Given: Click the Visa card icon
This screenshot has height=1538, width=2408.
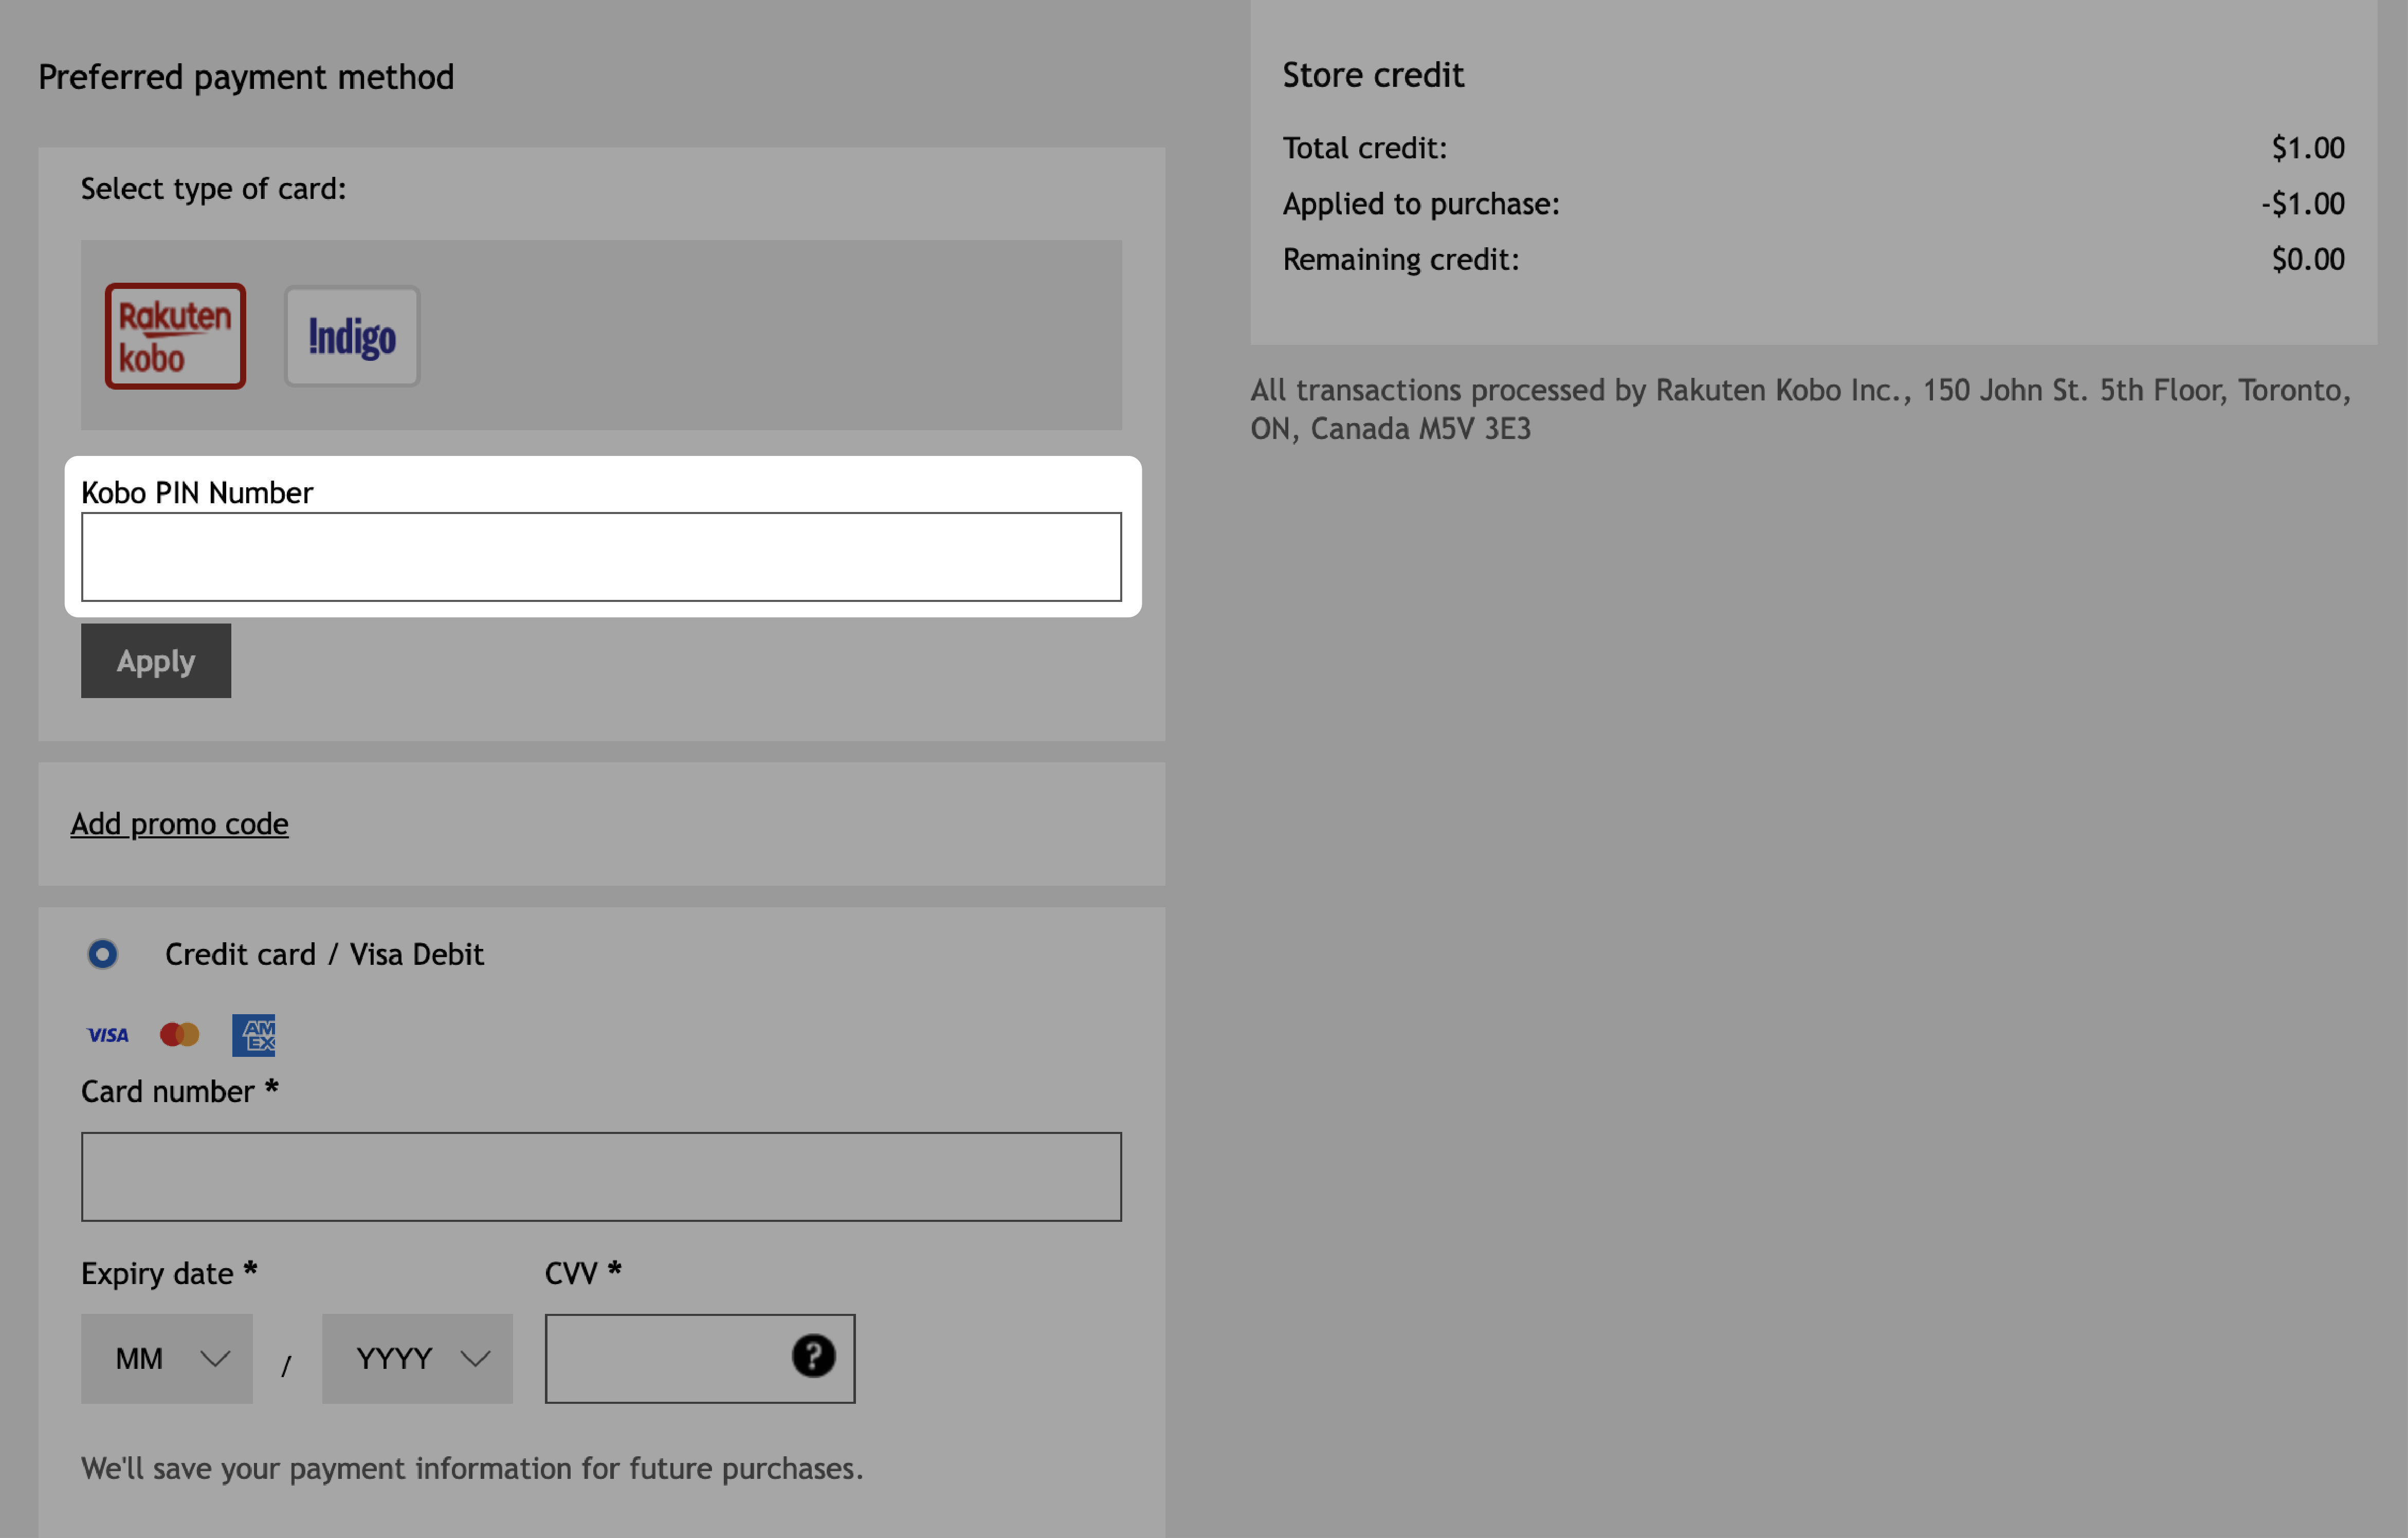Looking at the screenshot, I should pyautogui.click(x=107, y=1032).
